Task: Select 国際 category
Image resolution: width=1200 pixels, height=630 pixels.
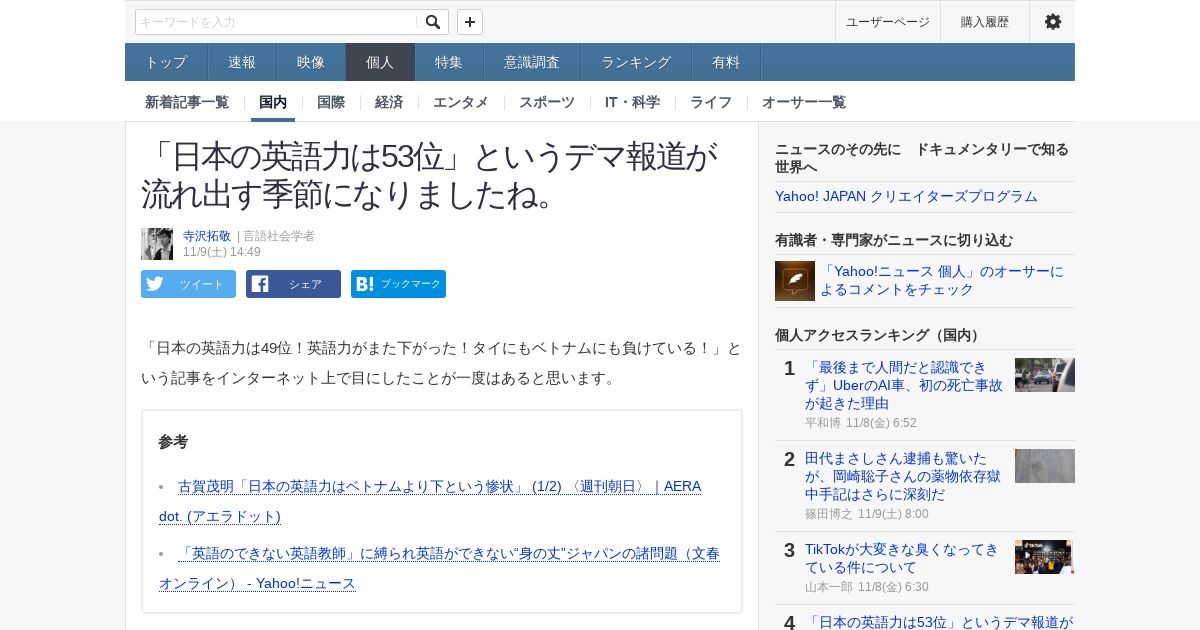Action: tap(331, 102)
